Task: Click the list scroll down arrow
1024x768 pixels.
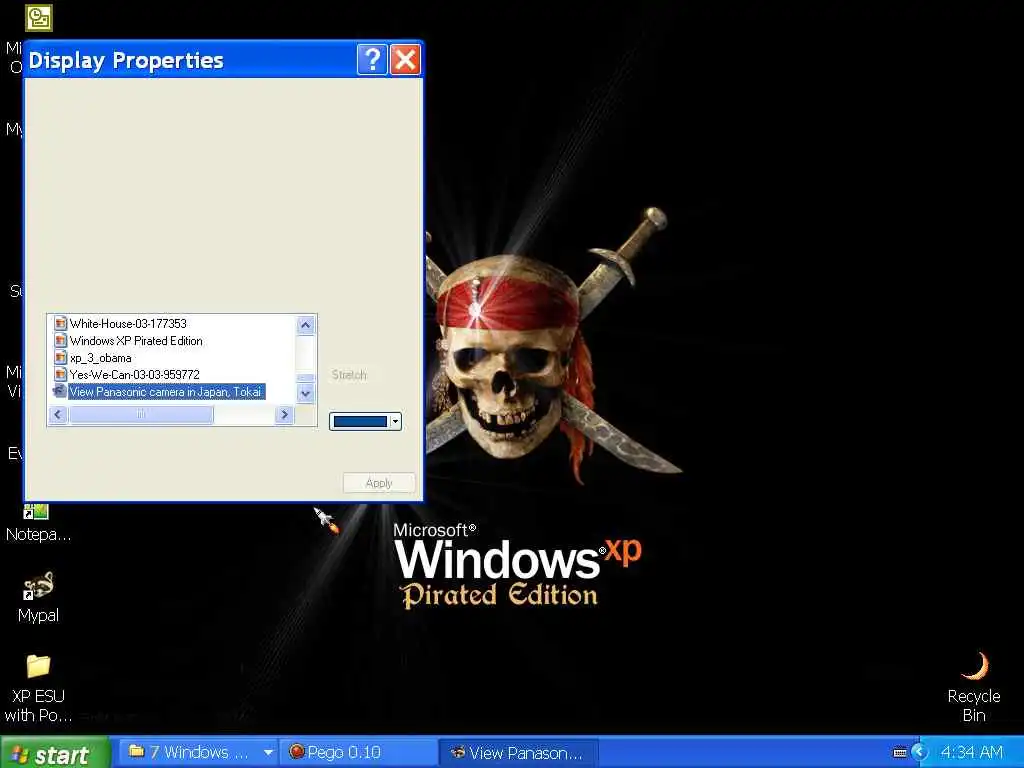Action: click(305, 393)
